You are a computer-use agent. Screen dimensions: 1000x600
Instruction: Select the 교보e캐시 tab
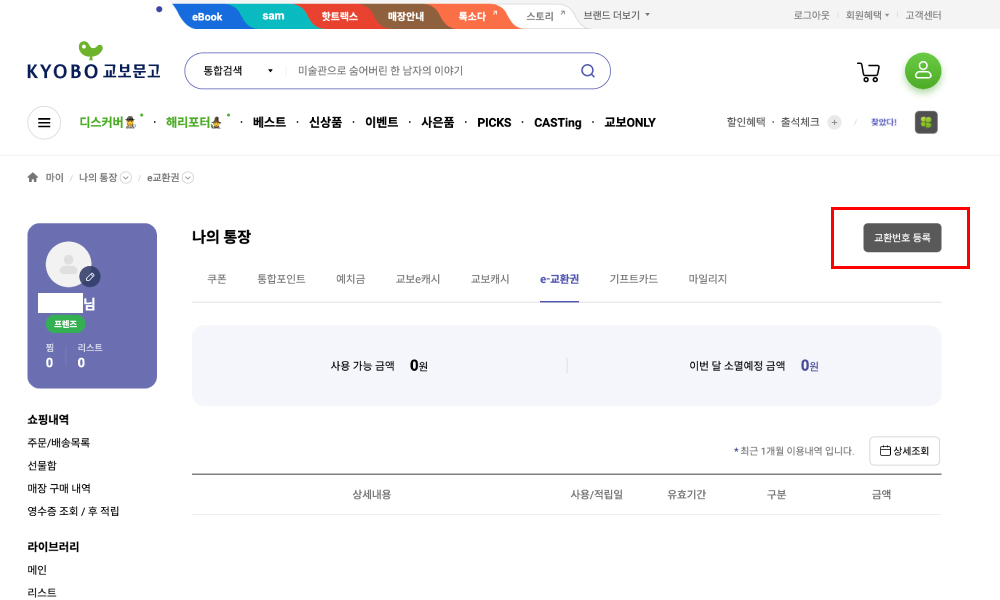click(418, 279)
